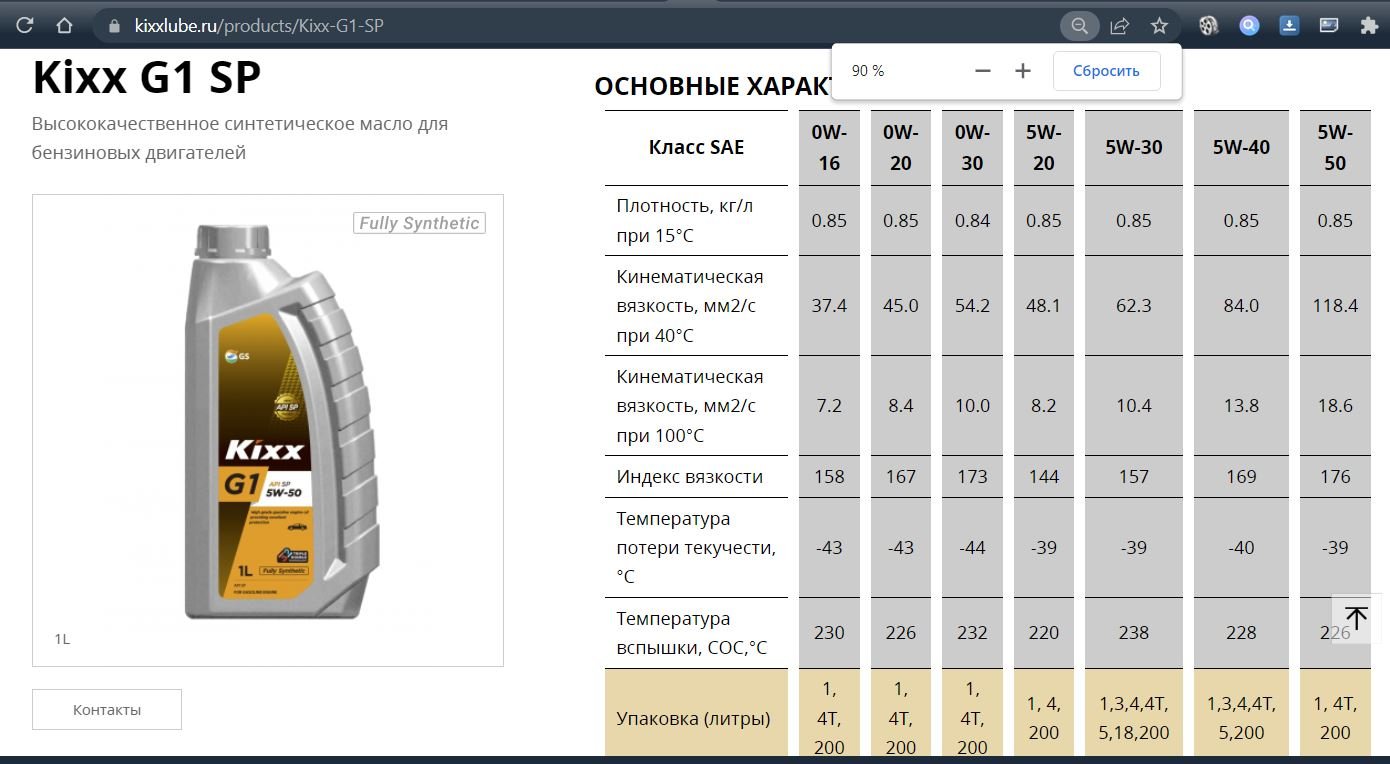Open the picture-in-picture extension icon

[x=1329, y=26]
